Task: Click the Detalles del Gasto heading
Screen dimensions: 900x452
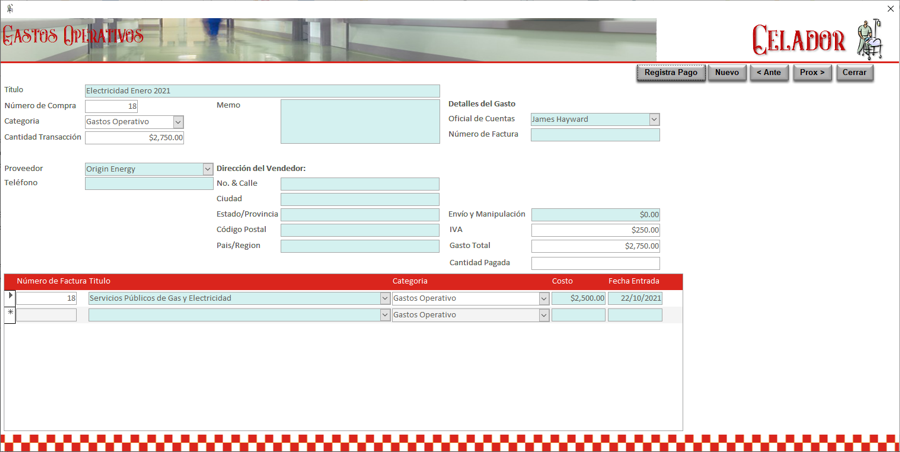Action: tap(482, 104)
